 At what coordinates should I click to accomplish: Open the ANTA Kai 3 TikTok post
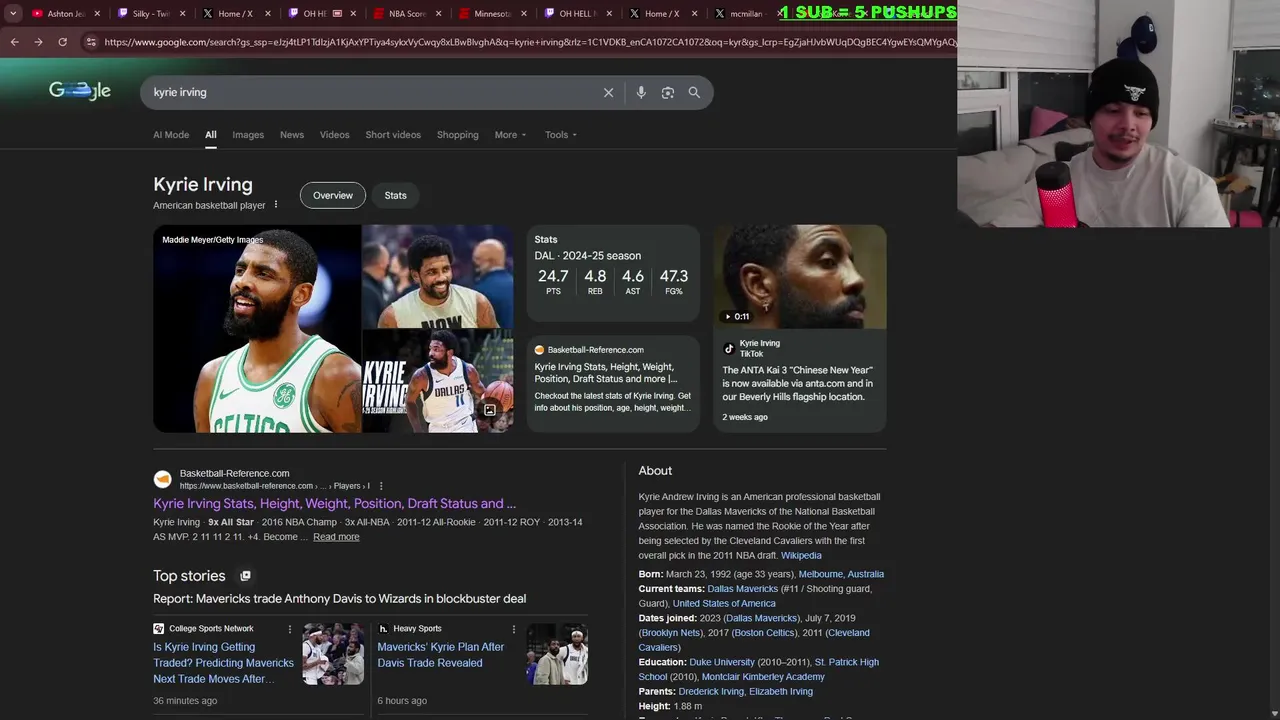(x=798, y=383)
